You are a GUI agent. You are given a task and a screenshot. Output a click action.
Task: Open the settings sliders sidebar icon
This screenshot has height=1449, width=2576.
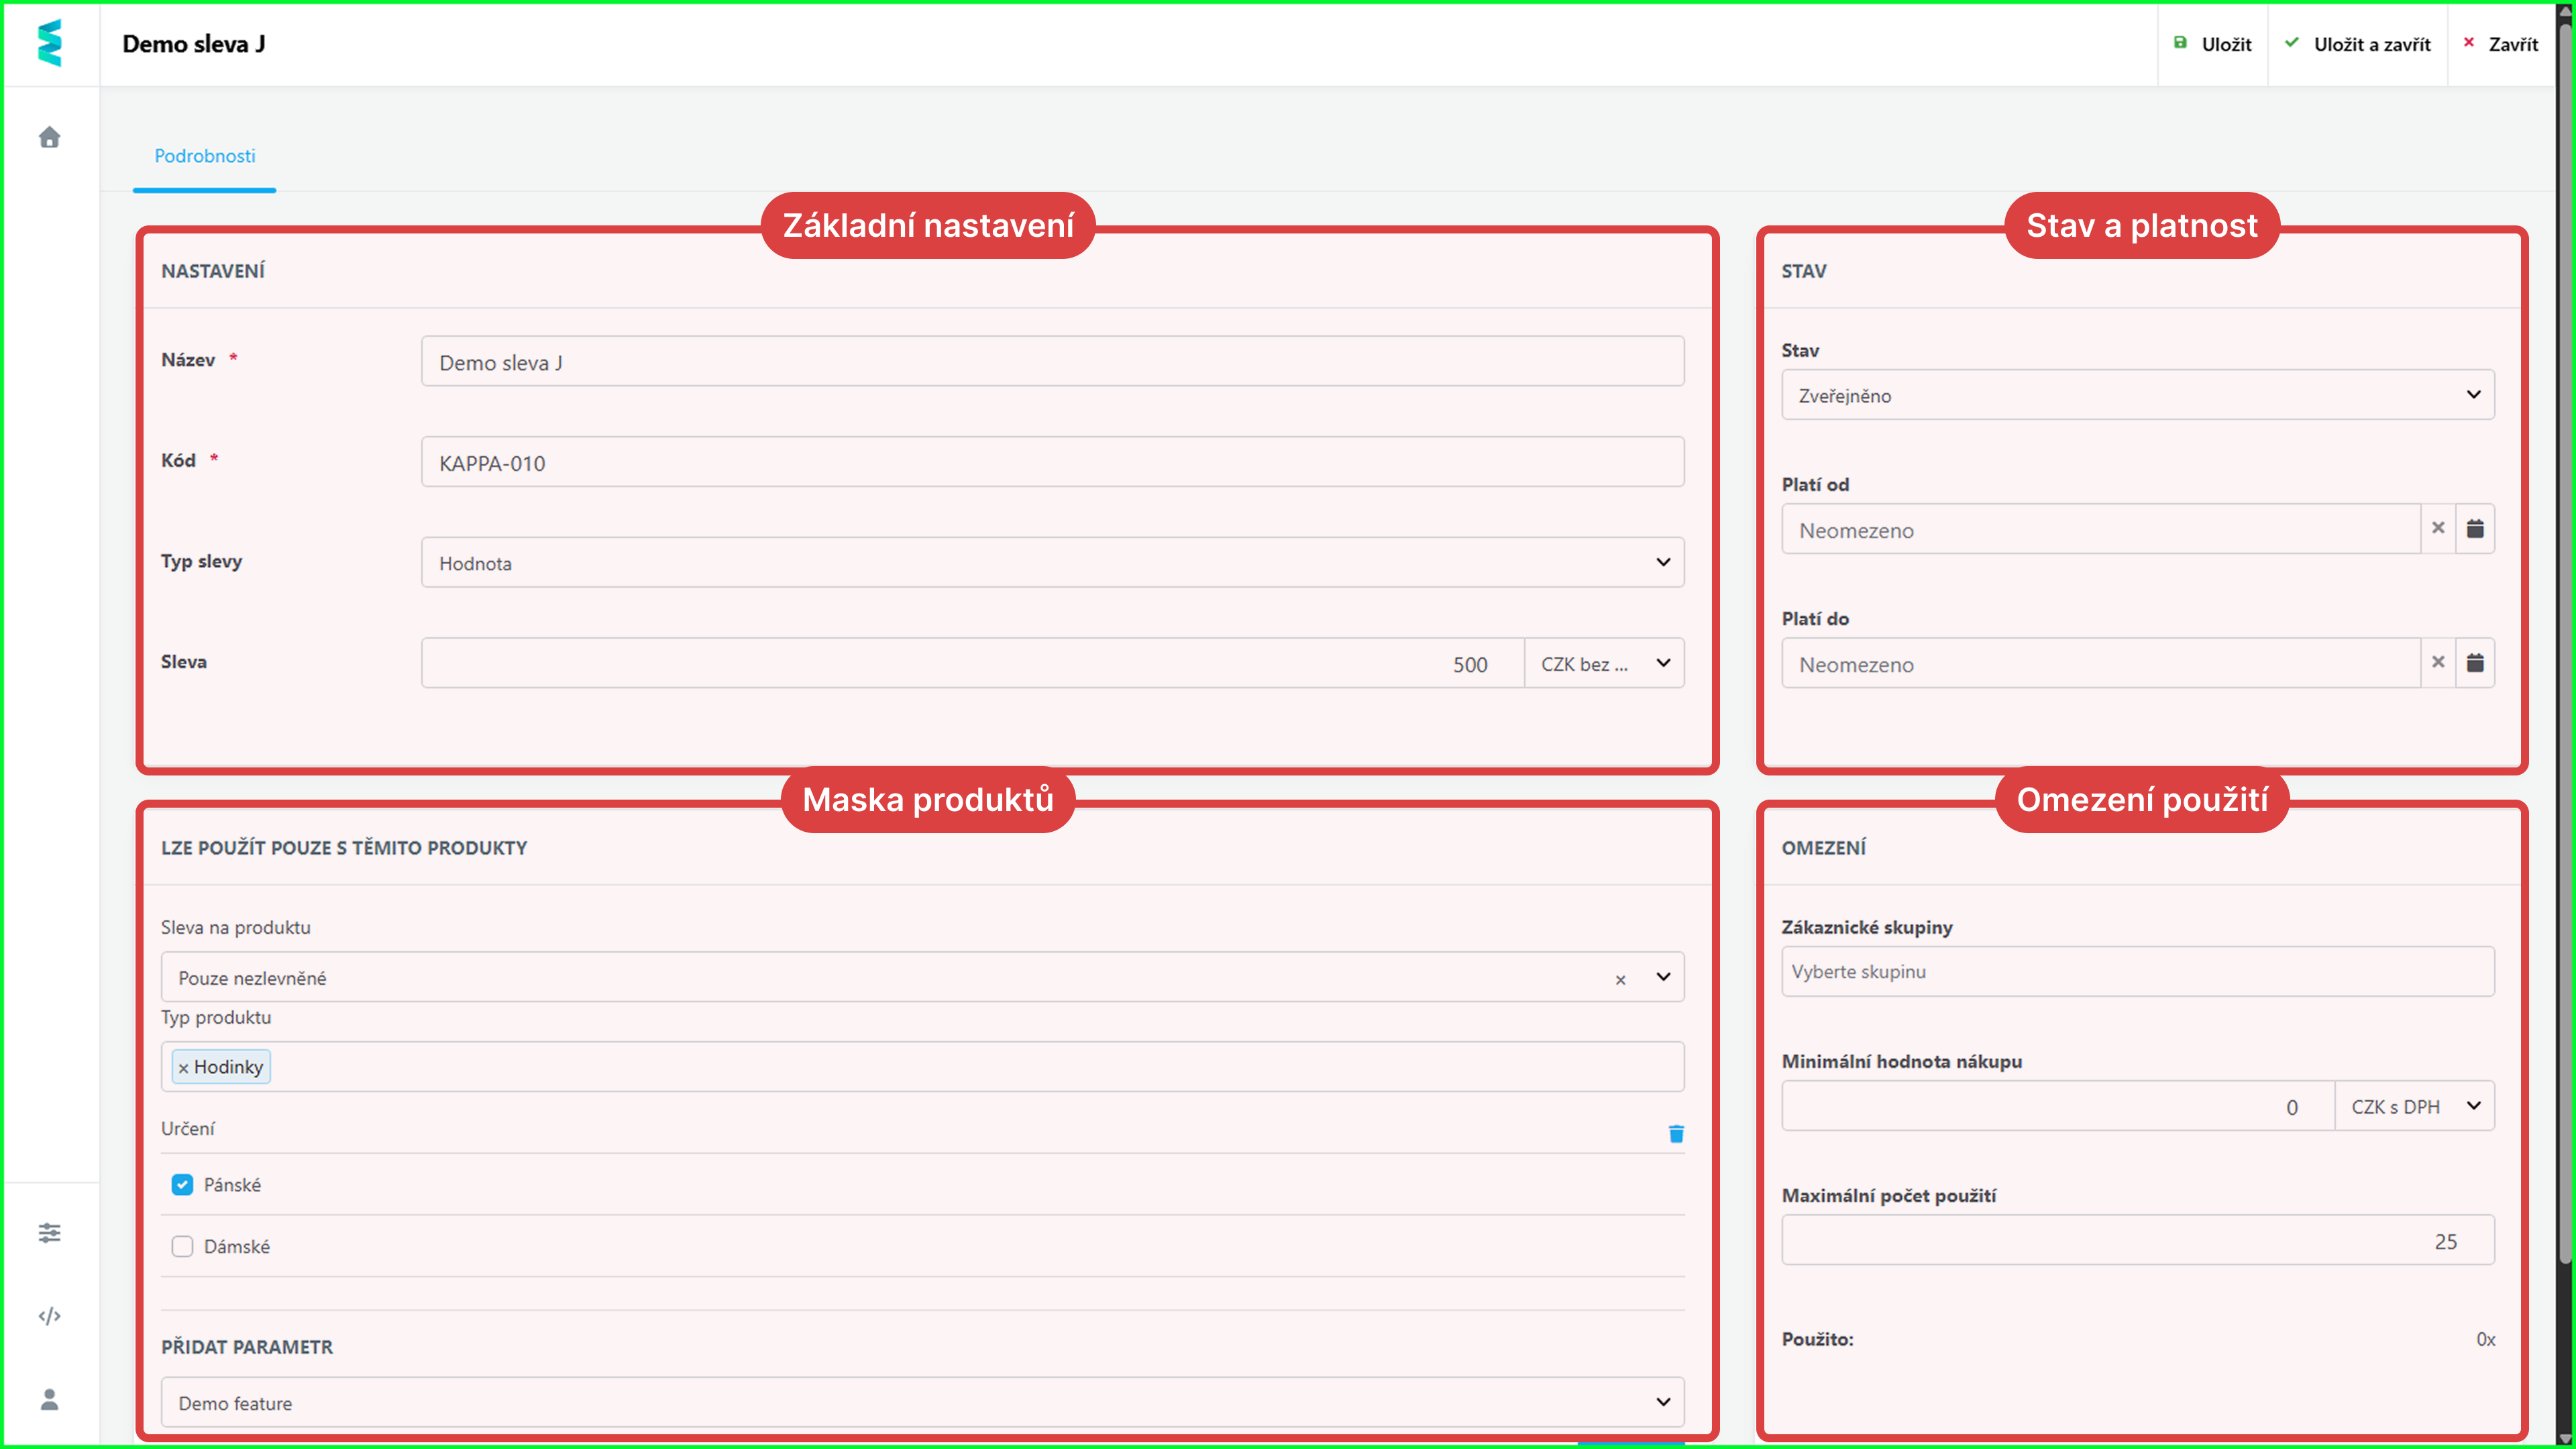pyautogui.click(x=49, y=1232)
